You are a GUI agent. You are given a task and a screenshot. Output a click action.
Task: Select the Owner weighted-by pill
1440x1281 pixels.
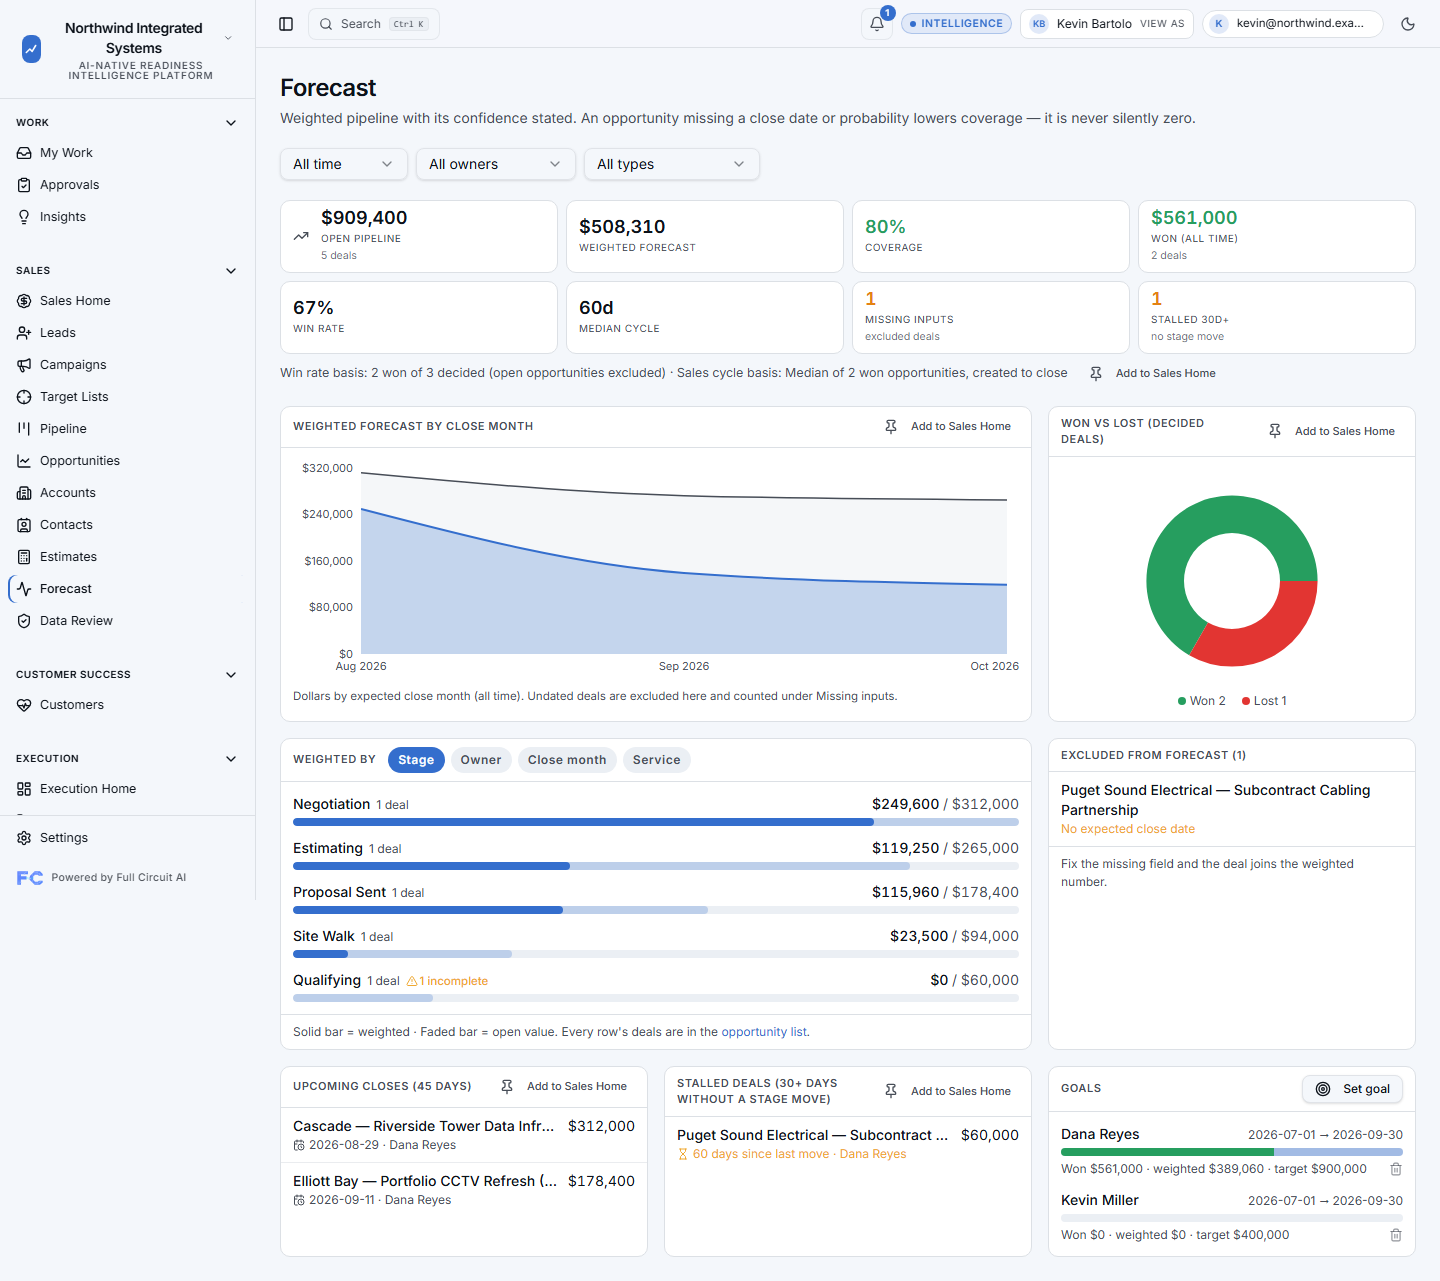coord(481,760)
